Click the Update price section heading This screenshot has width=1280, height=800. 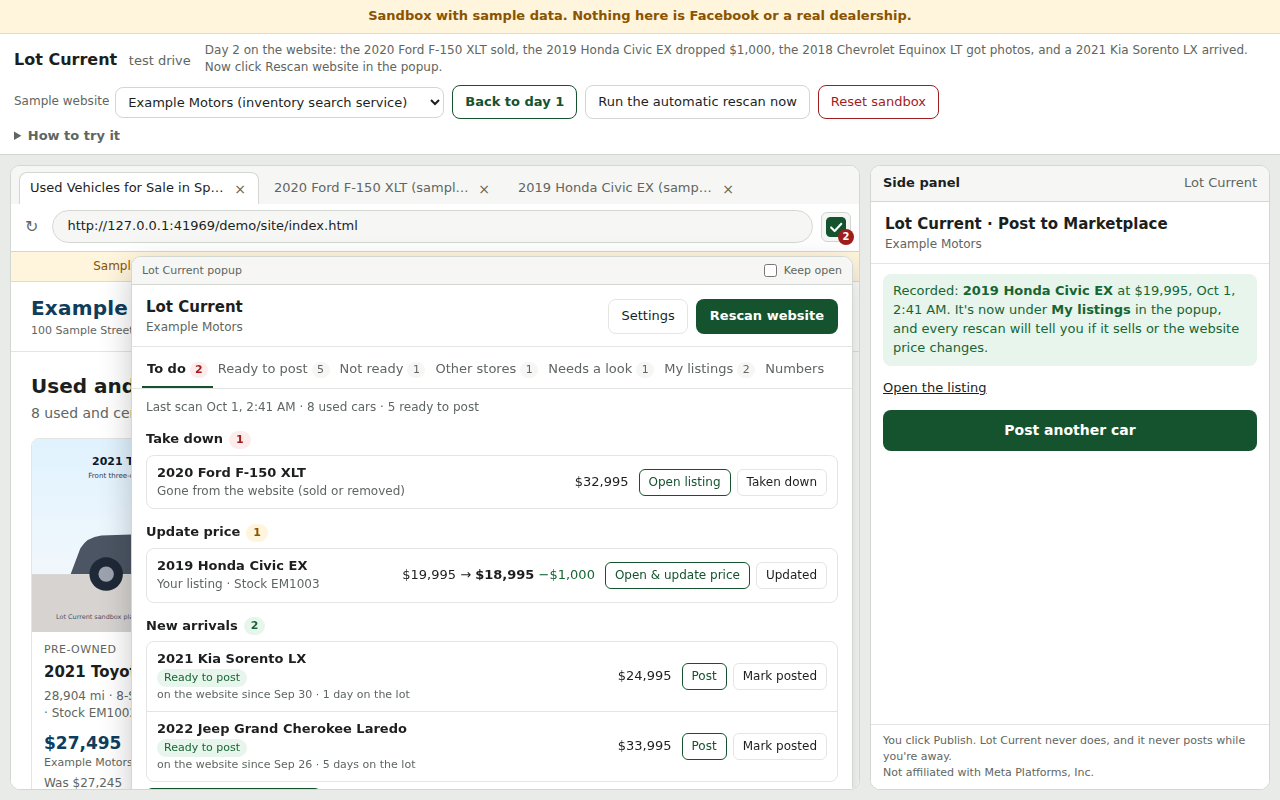pyautogui.click(x=193, y=532)
